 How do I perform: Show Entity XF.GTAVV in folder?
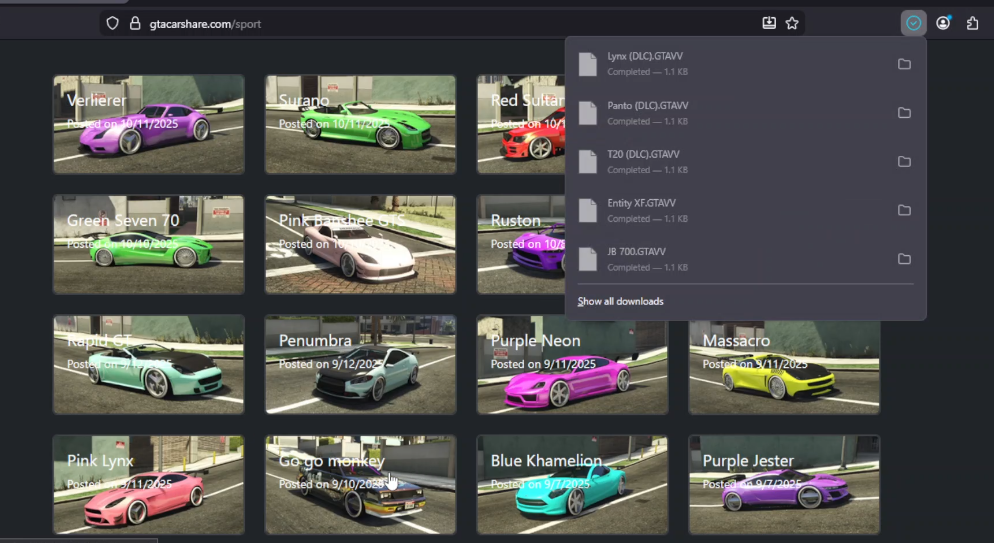coord(905,210)
